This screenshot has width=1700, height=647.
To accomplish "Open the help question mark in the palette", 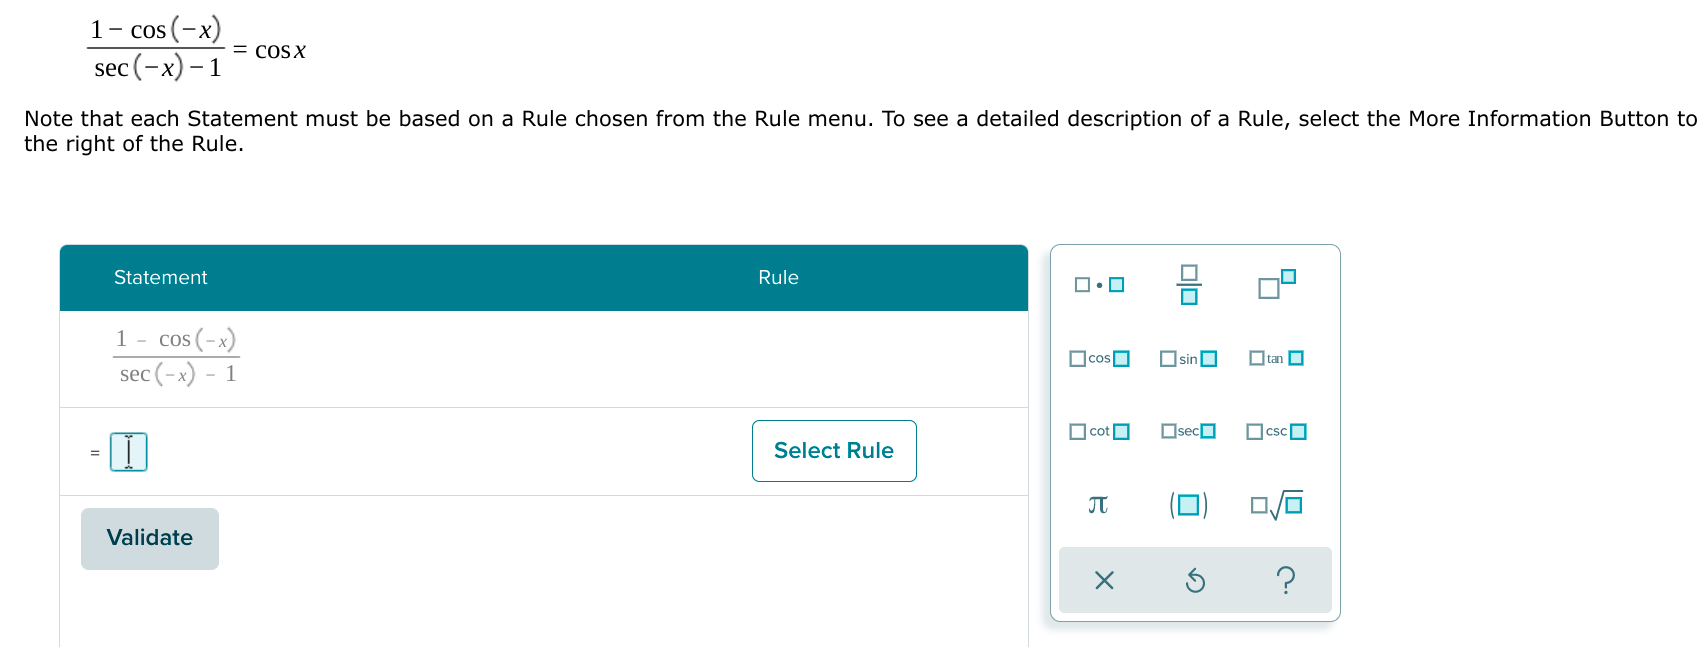I will point(1285,580).
